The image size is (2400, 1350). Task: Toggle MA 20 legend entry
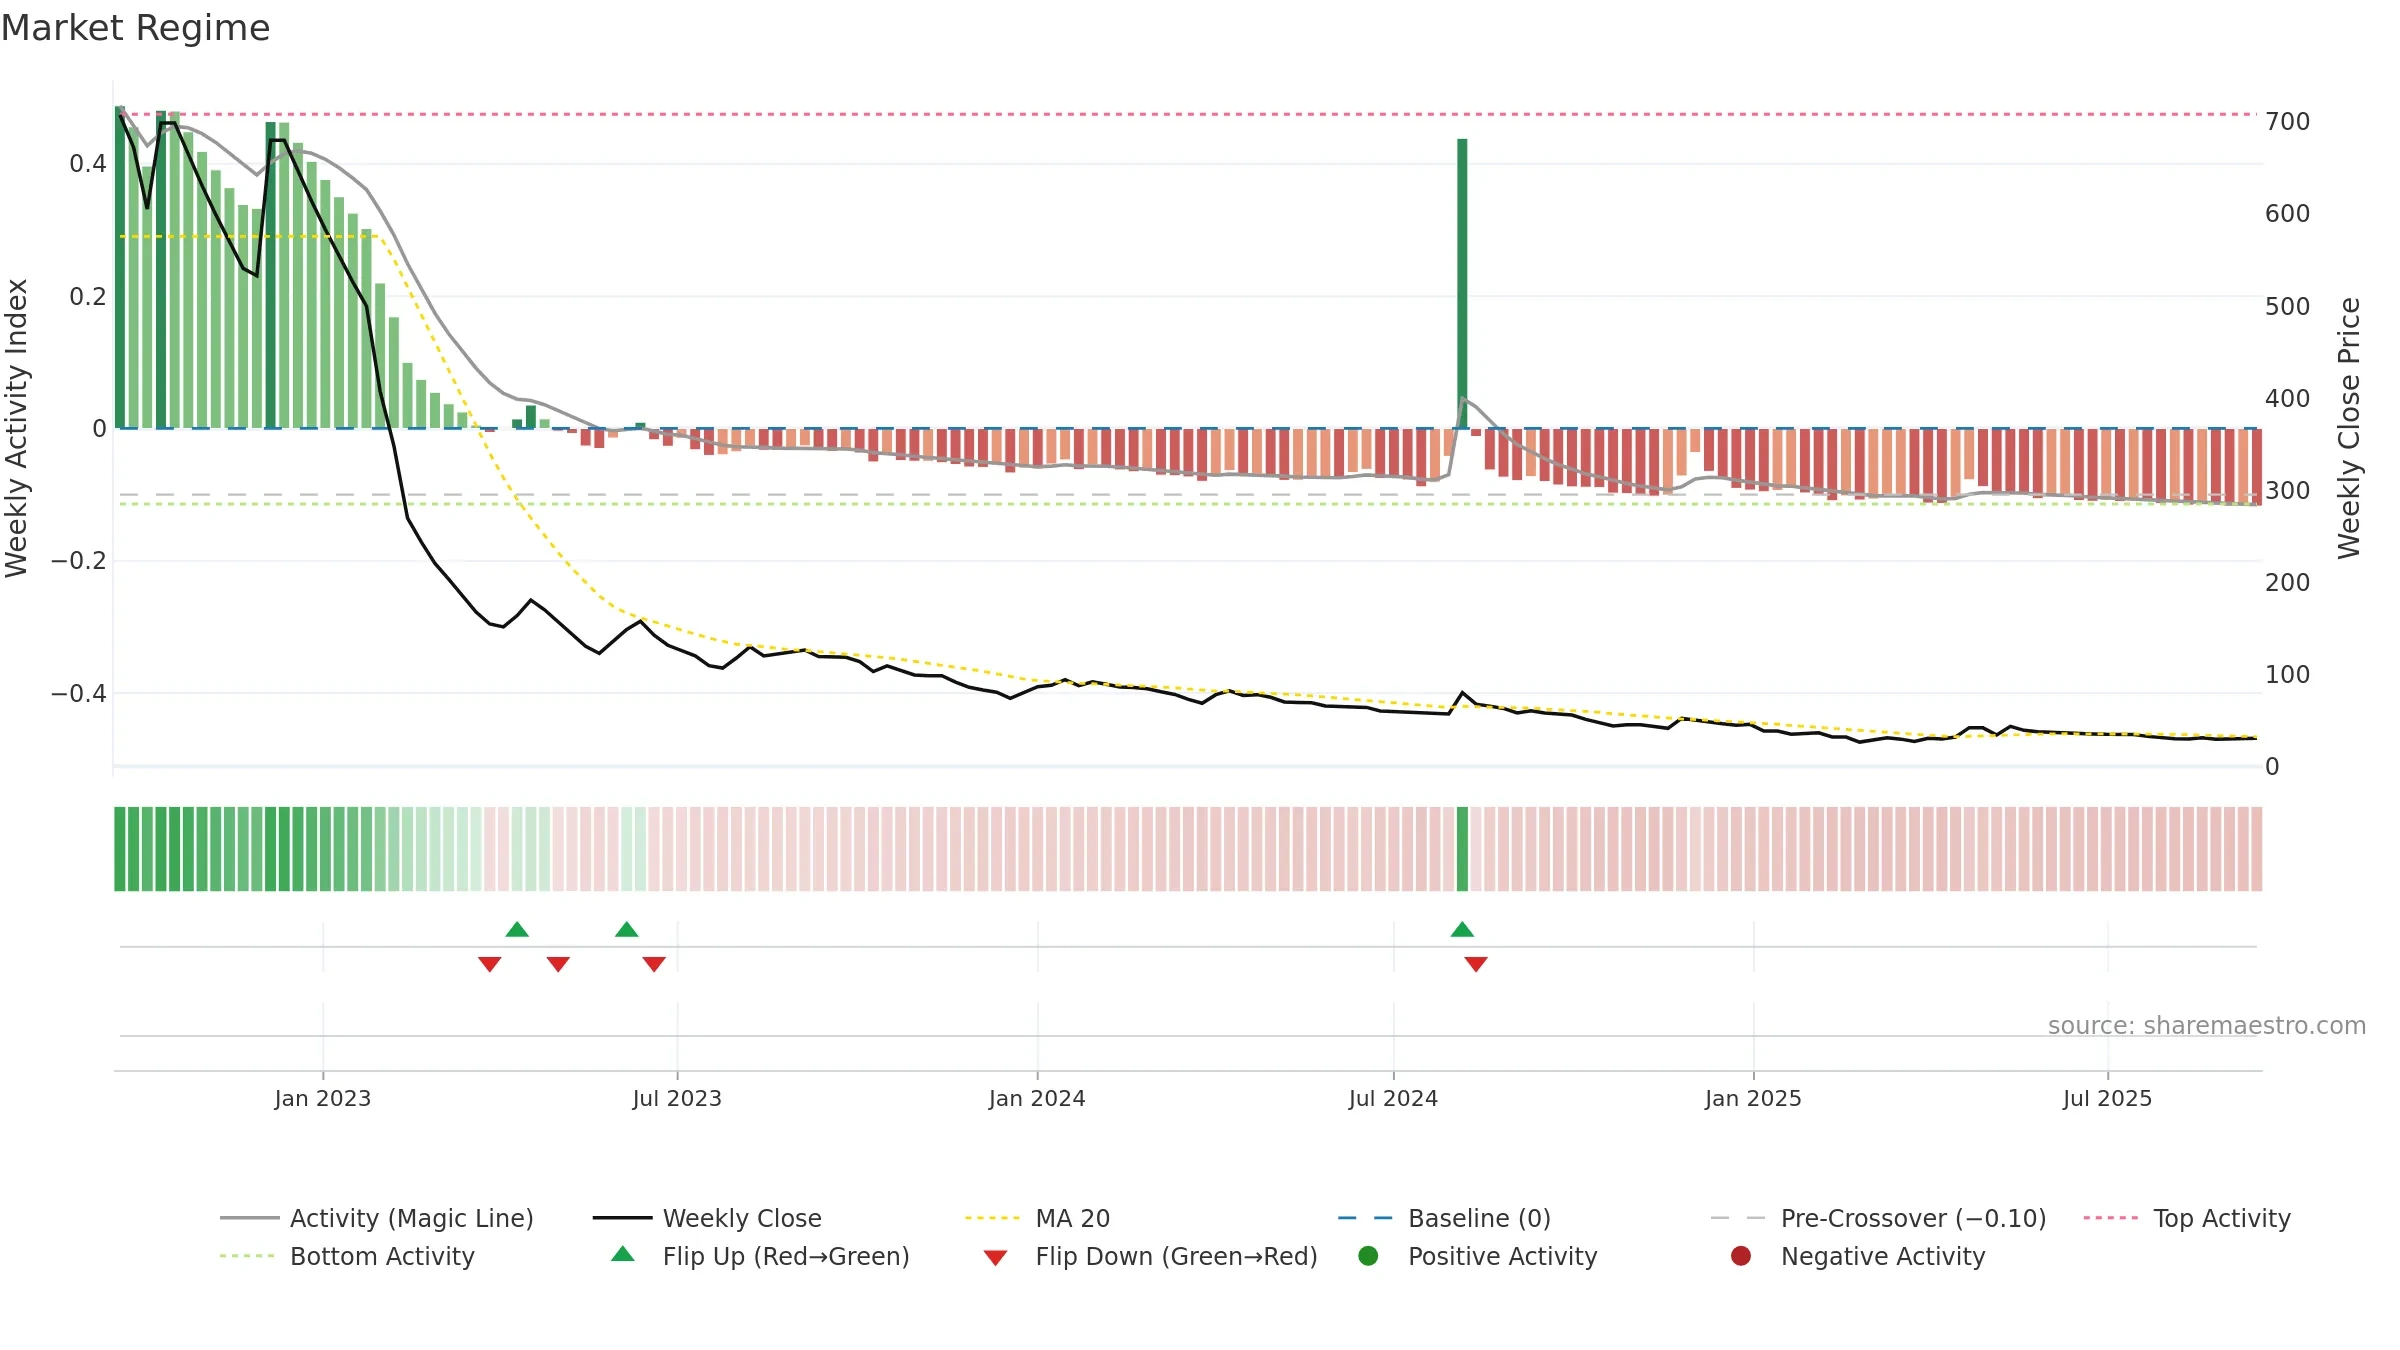coord(1037,1218)
